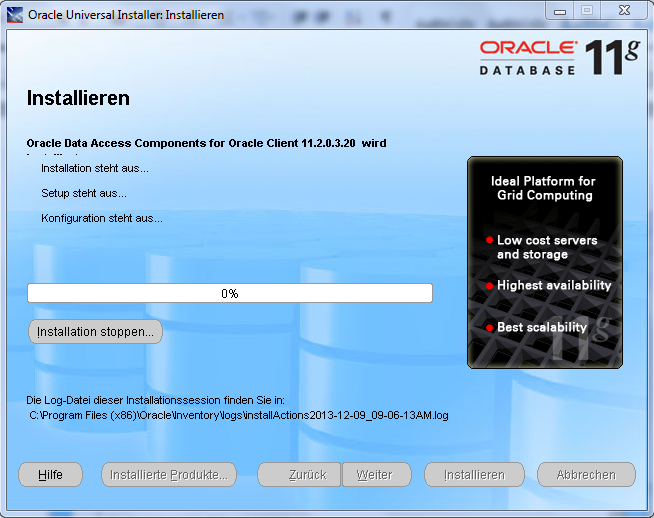The image size is (654, 518).
Task: Click the 'Konfiguration steht aus...' status text
Action: [102, 218]
